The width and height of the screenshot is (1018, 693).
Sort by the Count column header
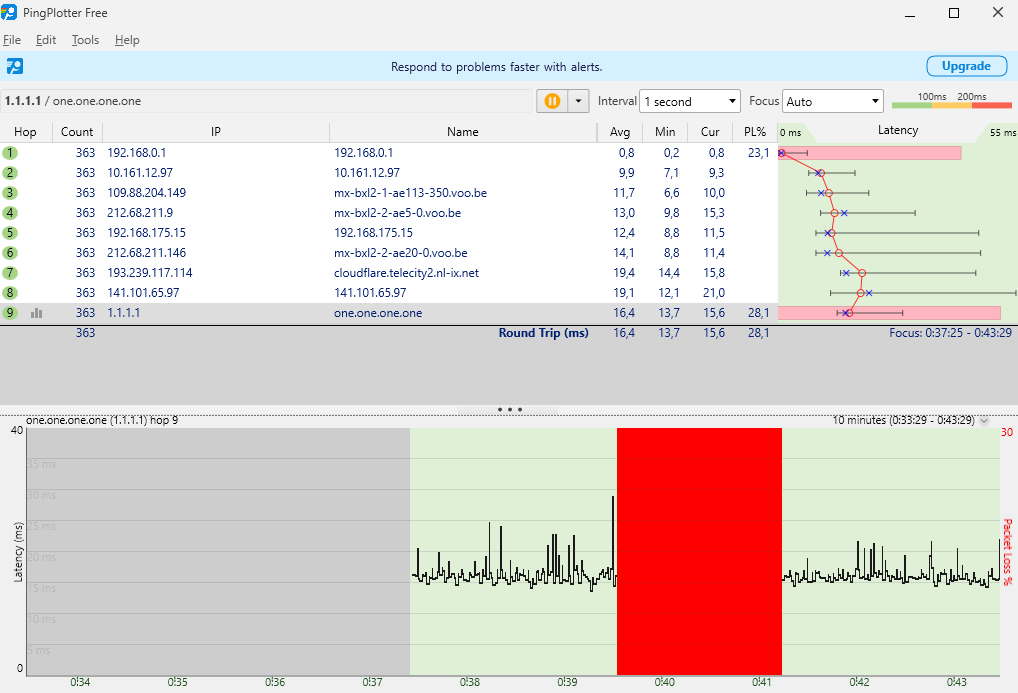pos(77,132)
